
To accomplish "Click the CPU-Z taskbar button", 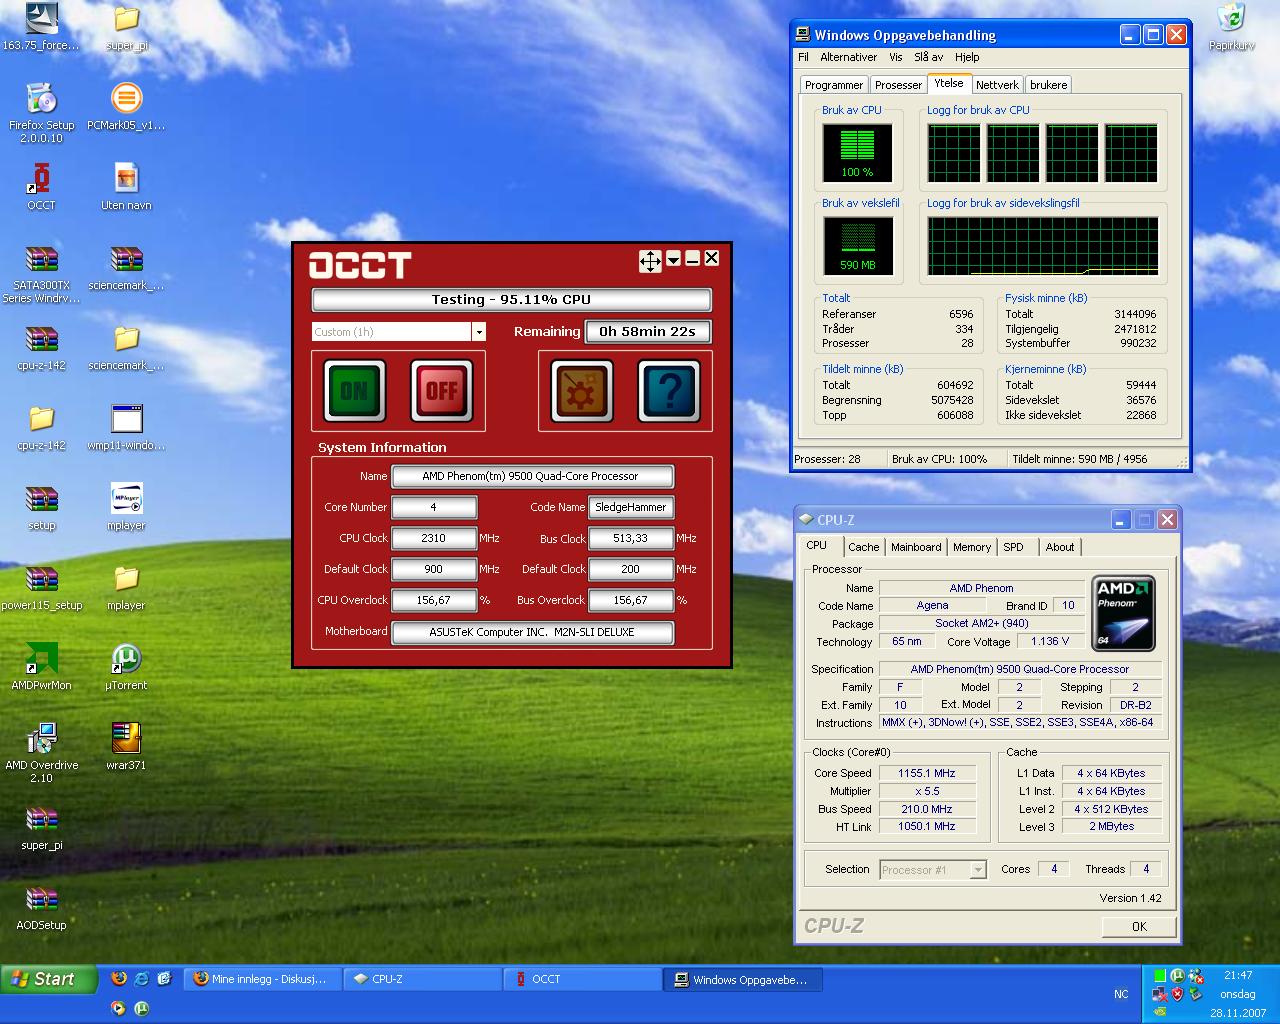I will point(423,979).
